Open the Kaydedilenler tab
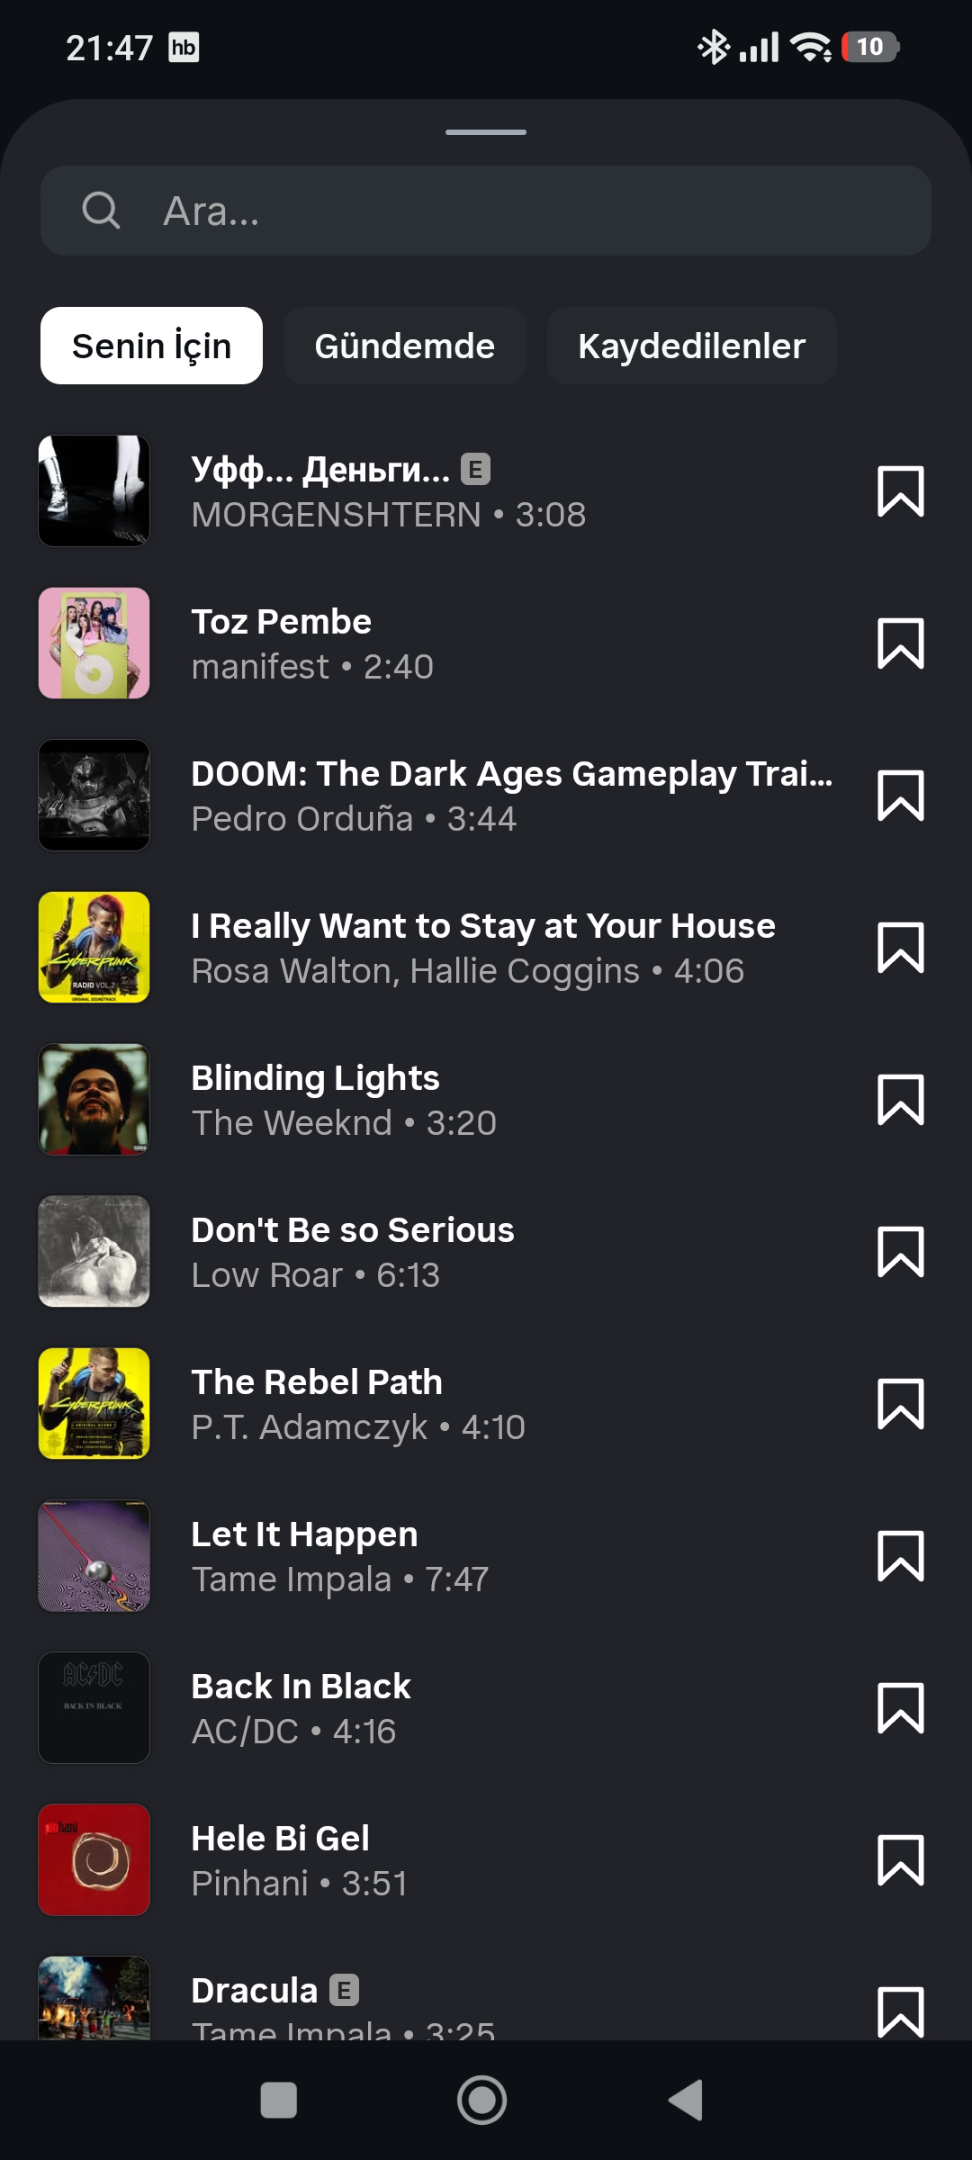 point(691,346)
